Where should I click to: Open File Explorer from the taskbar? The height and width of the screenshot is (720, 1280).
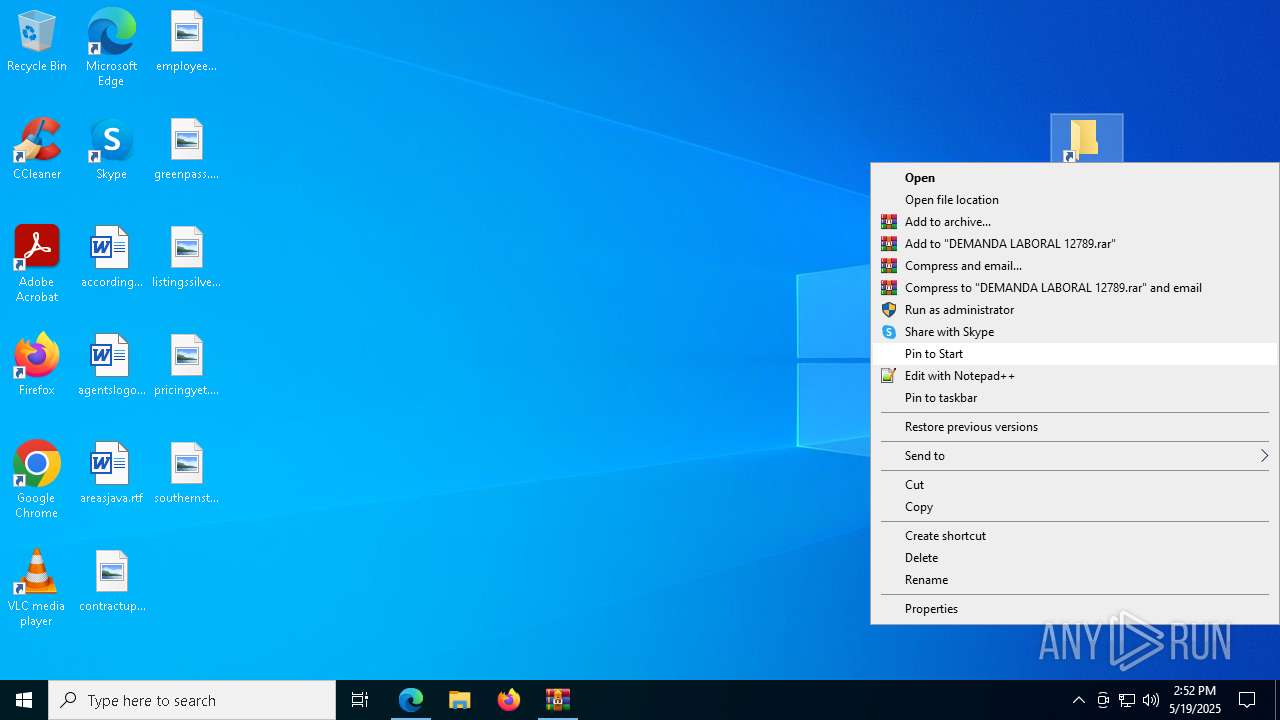[460, 700]
